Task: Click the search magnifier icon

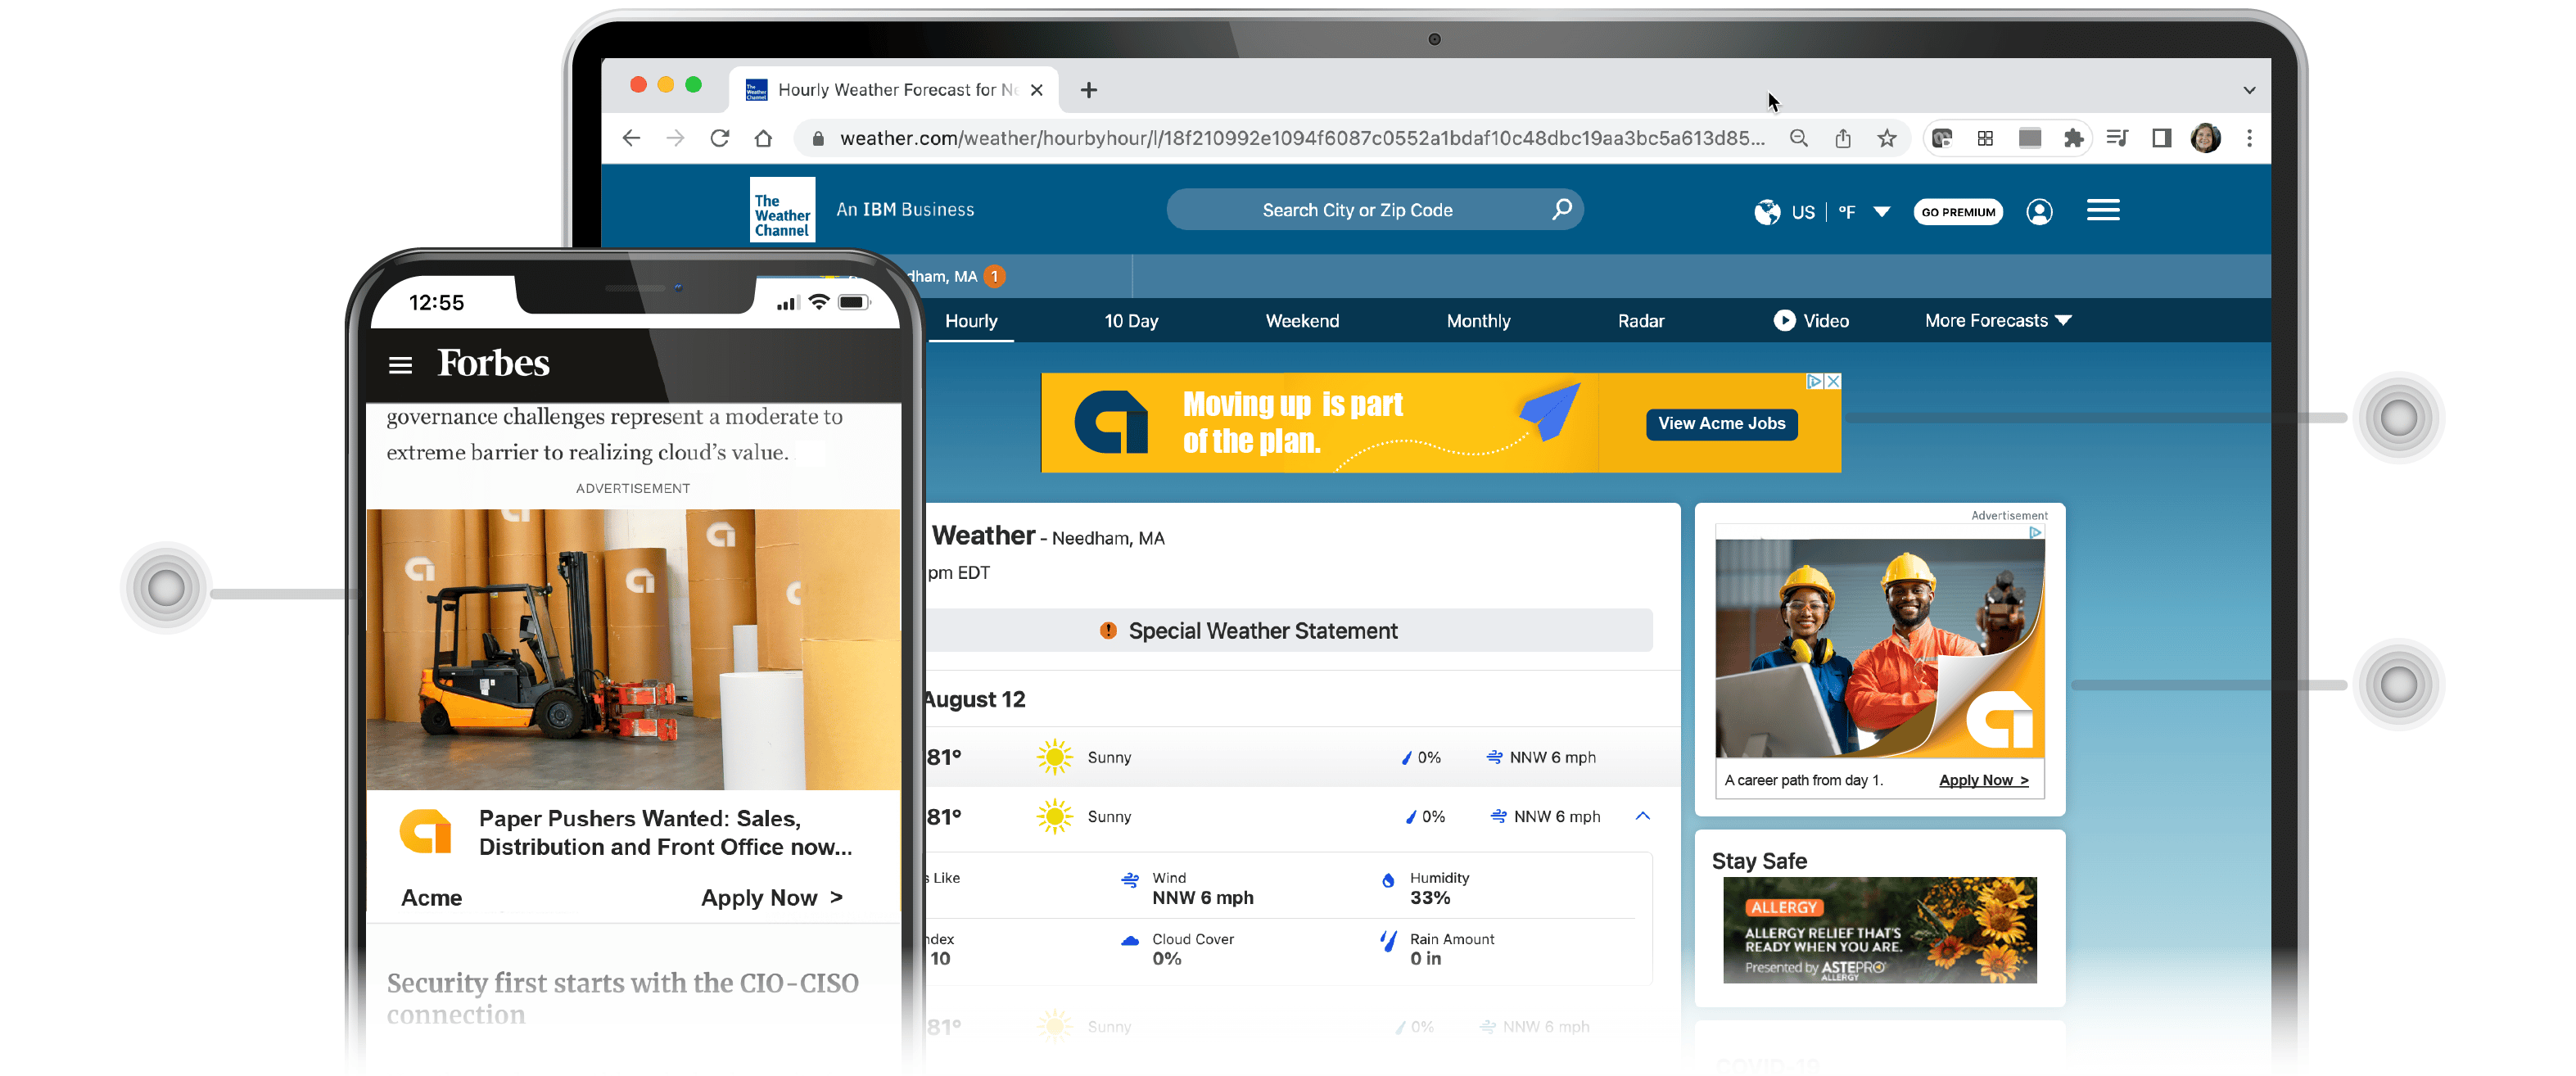Action: pyautogui.click(x=1561, y=209)
